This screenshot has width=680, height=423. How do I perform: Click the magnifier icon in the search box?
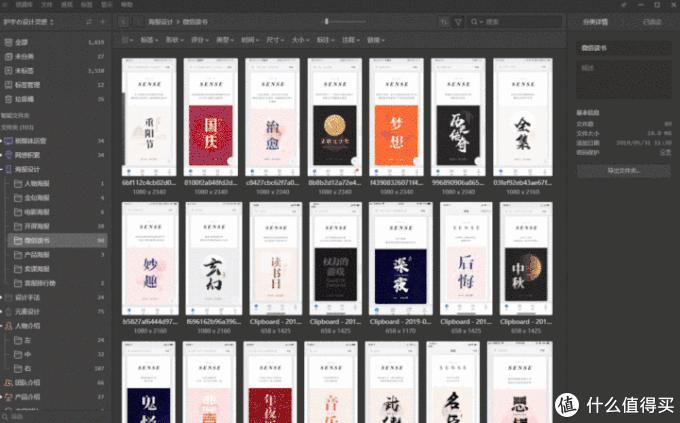(474, 22)
